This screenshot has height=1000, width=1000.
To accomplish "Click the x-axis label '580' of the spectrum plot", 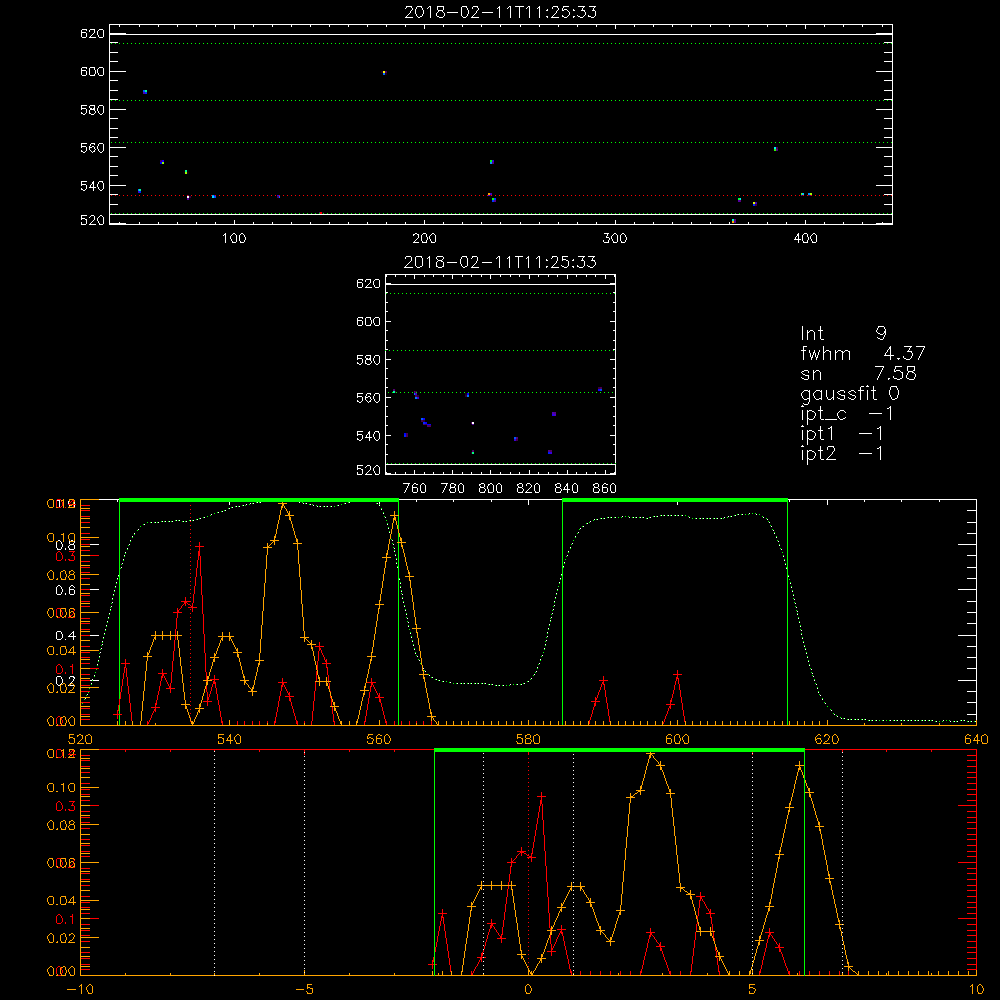I will [528, 740].
